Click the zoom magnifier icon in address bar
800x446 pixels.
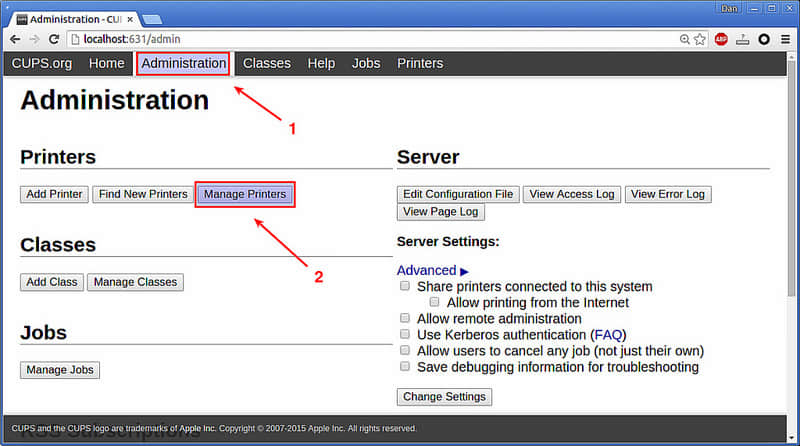pos(685,39)
